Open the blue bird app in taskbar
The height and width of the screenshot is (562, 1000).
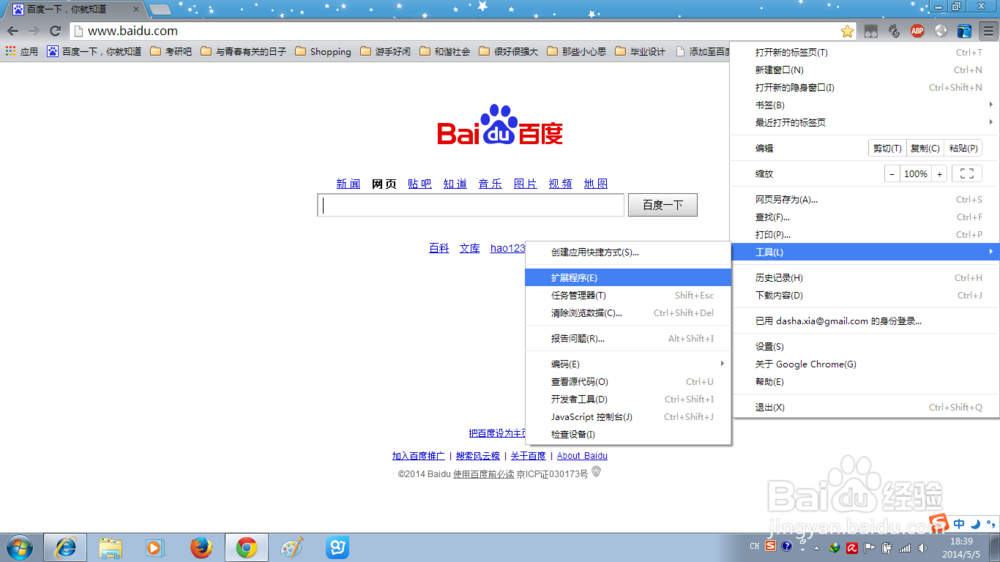tap(337, 548)
